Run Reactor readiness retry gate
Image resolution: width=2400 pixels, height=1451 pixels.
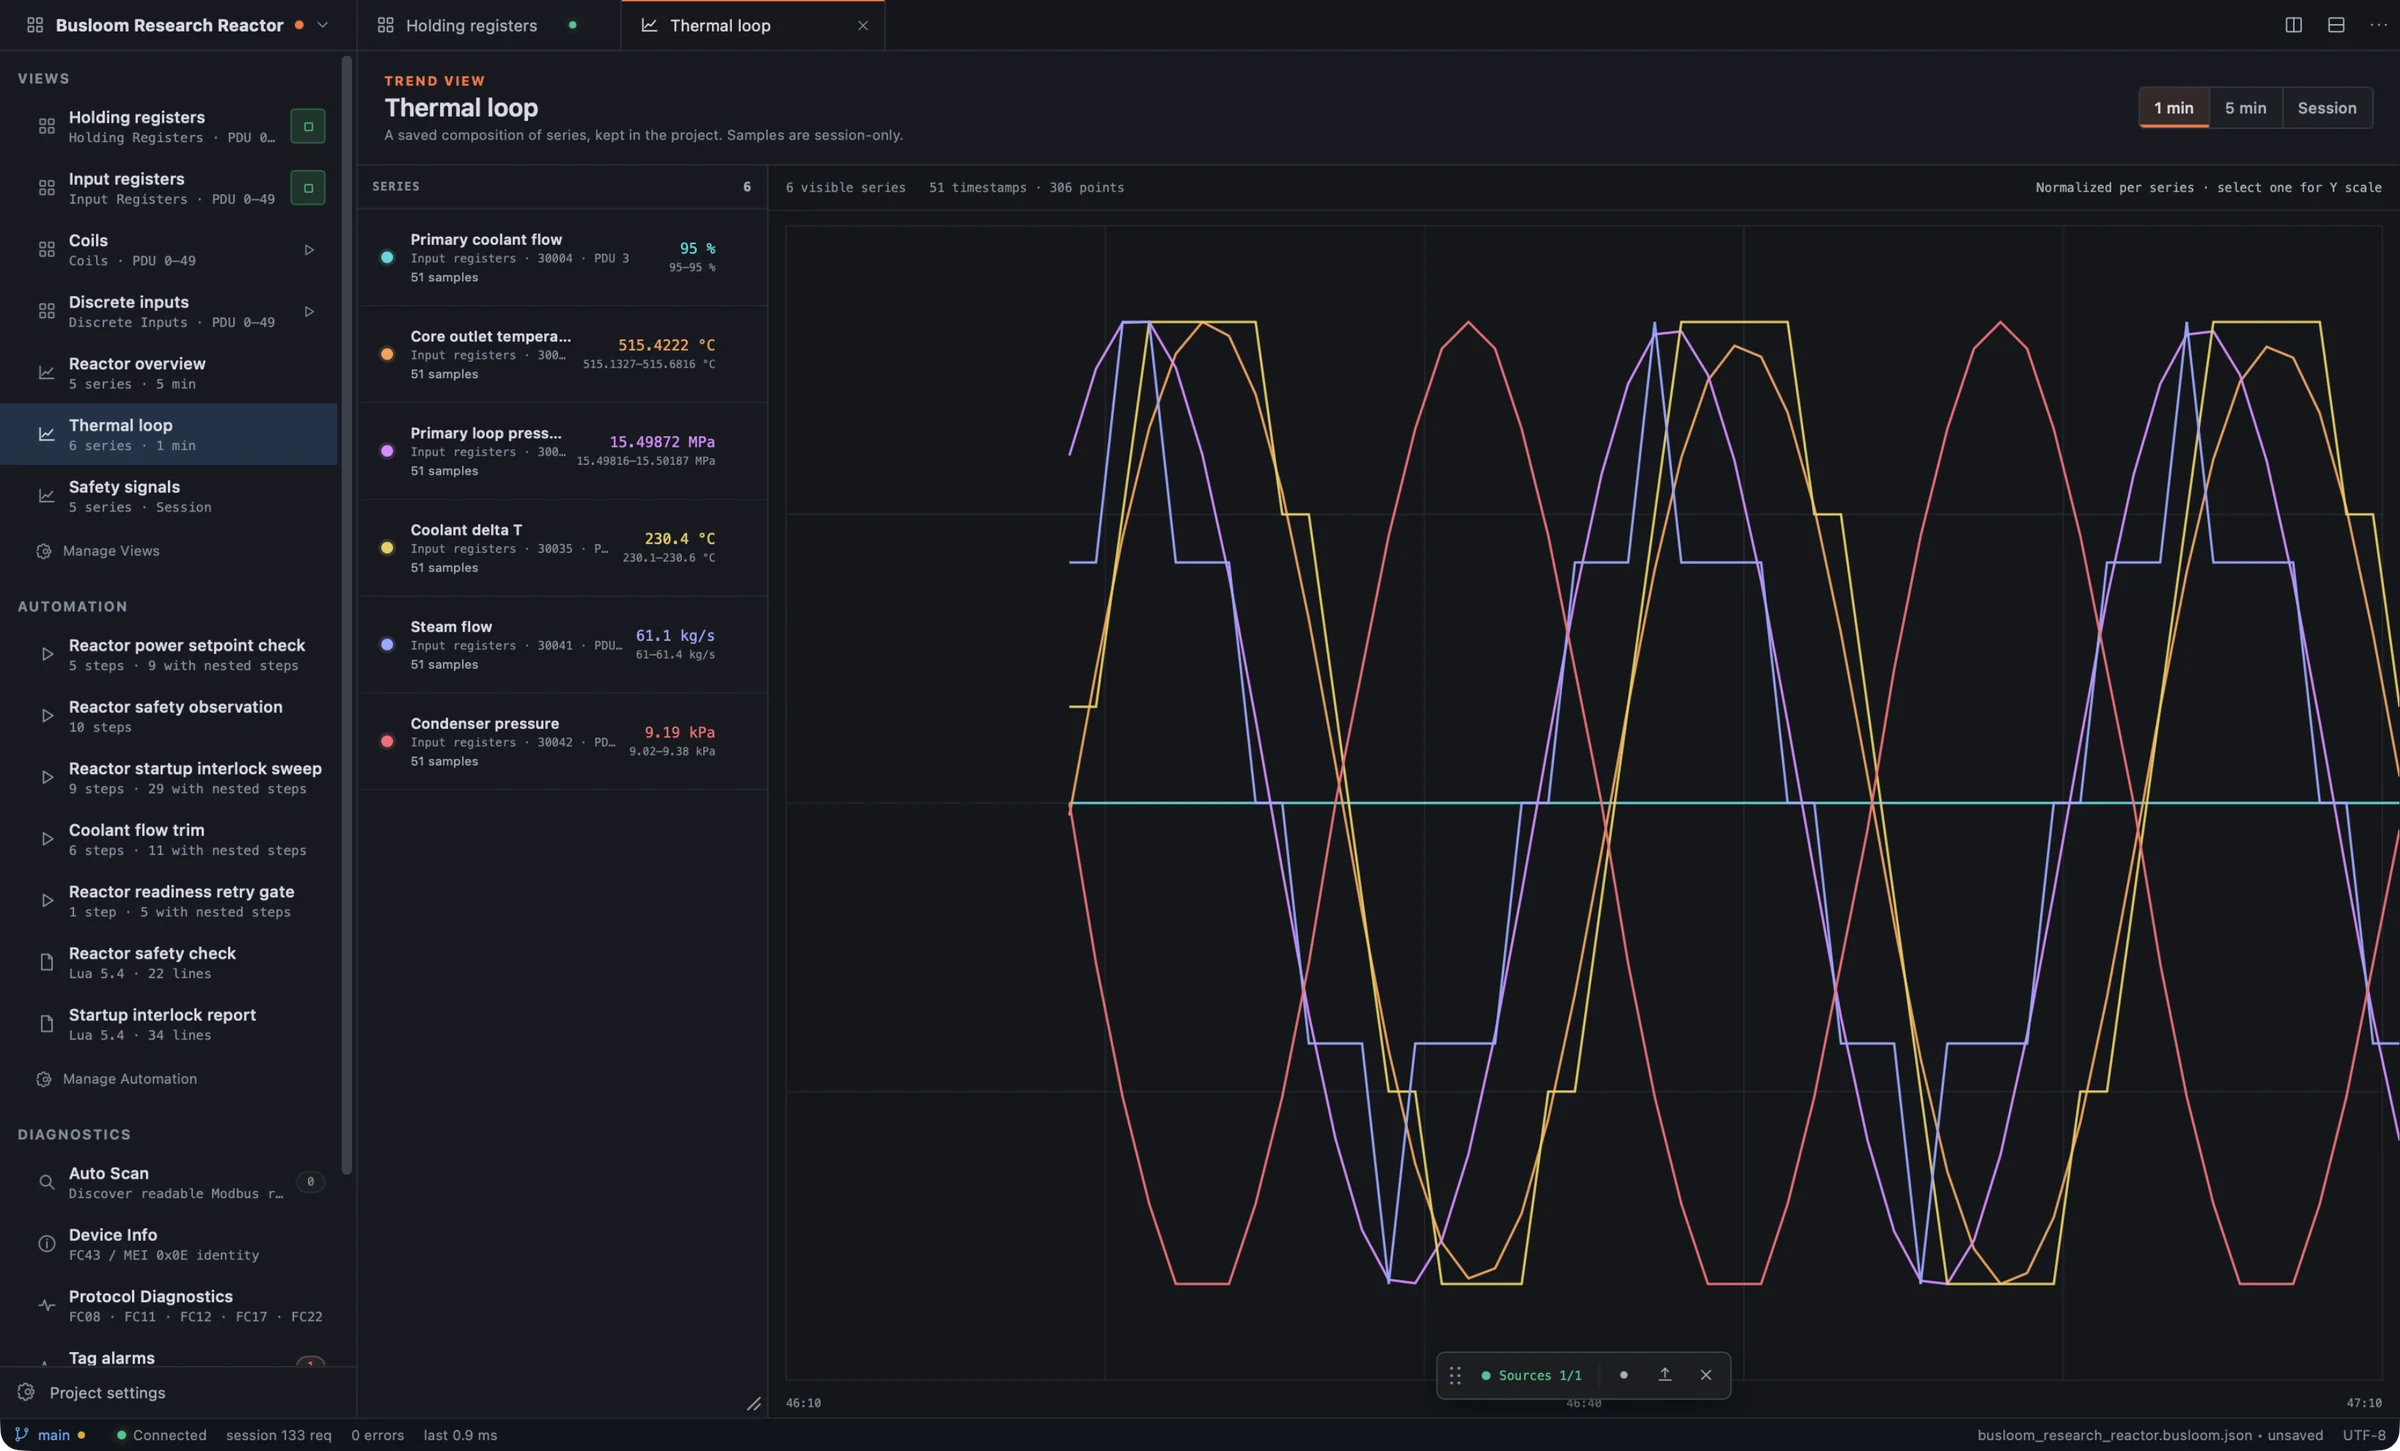pyautogui.click(x=46, y=900)
